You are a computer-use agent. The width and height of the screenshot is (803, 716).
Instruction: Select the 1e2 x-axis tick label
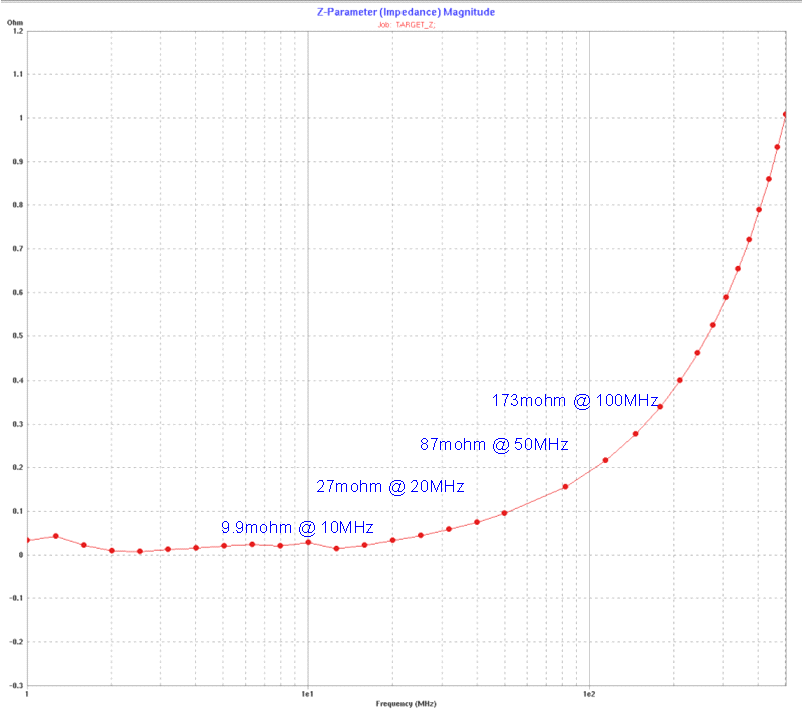[x=589, y=694]
